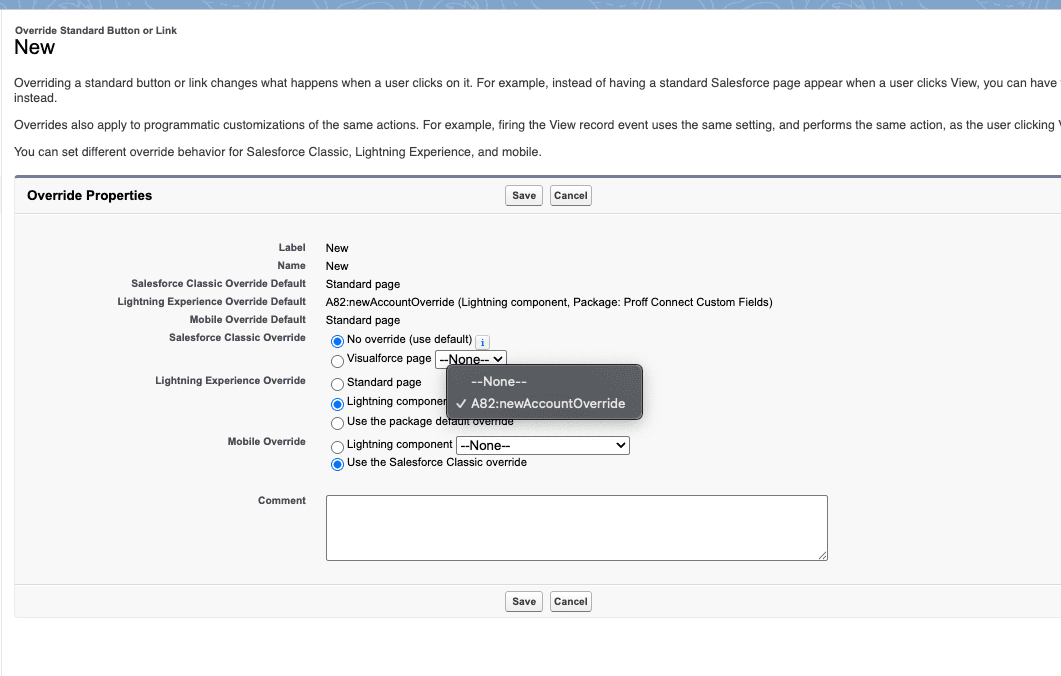The width and height of the screenshot is (1061, 676).
Task: Choose --None-- in the open dropdown
Action: pos(500,381)
